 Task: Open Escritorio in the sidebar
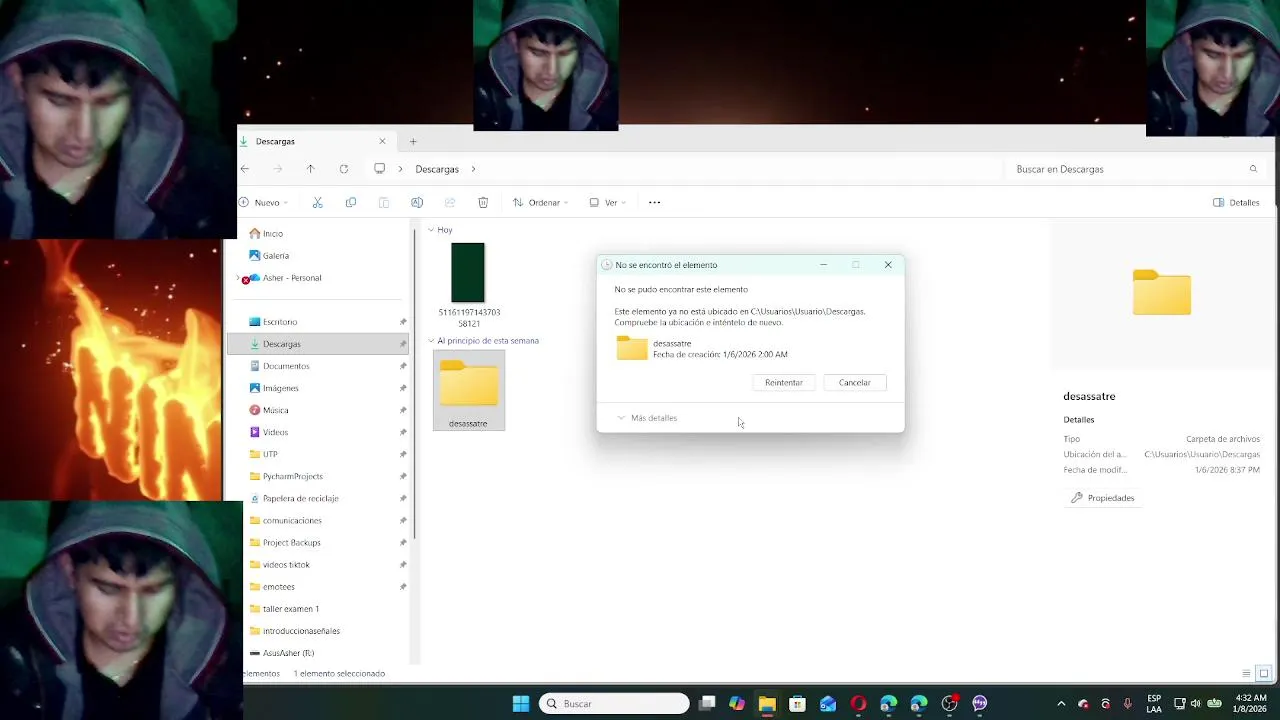click(280, 322)
